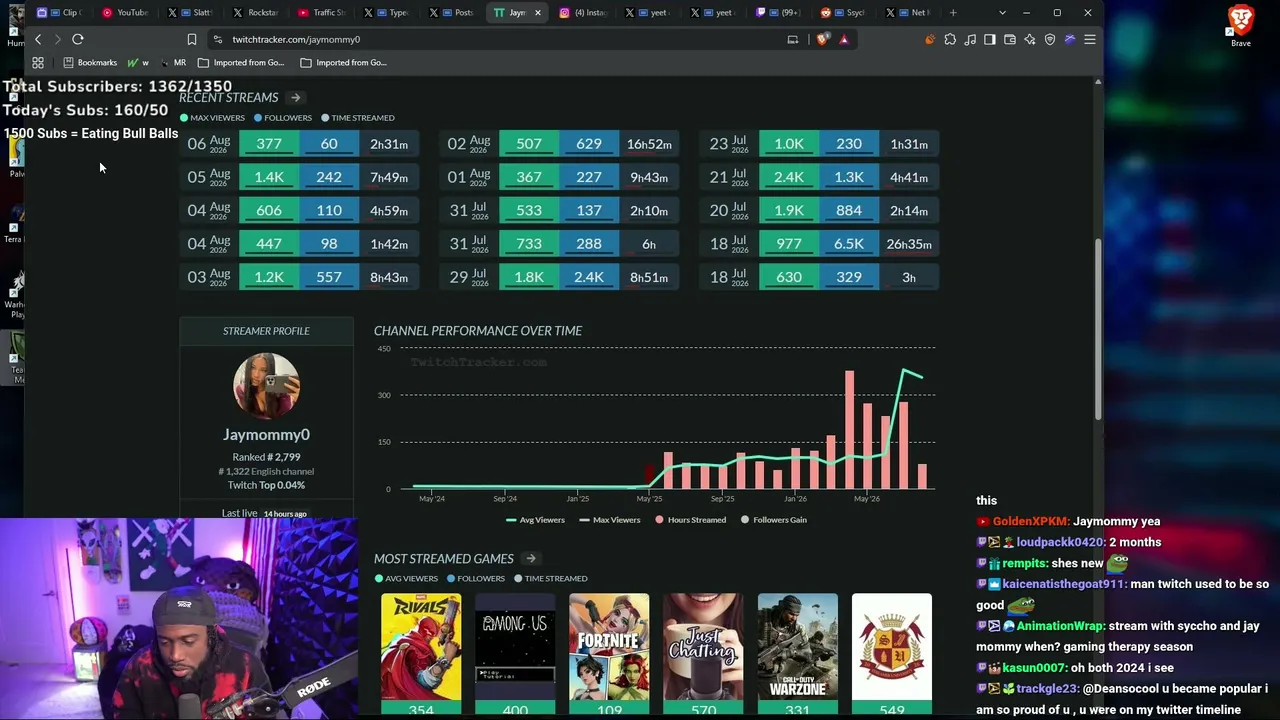Open the 03 Aug stream with 8h43m

pos(299,277)
